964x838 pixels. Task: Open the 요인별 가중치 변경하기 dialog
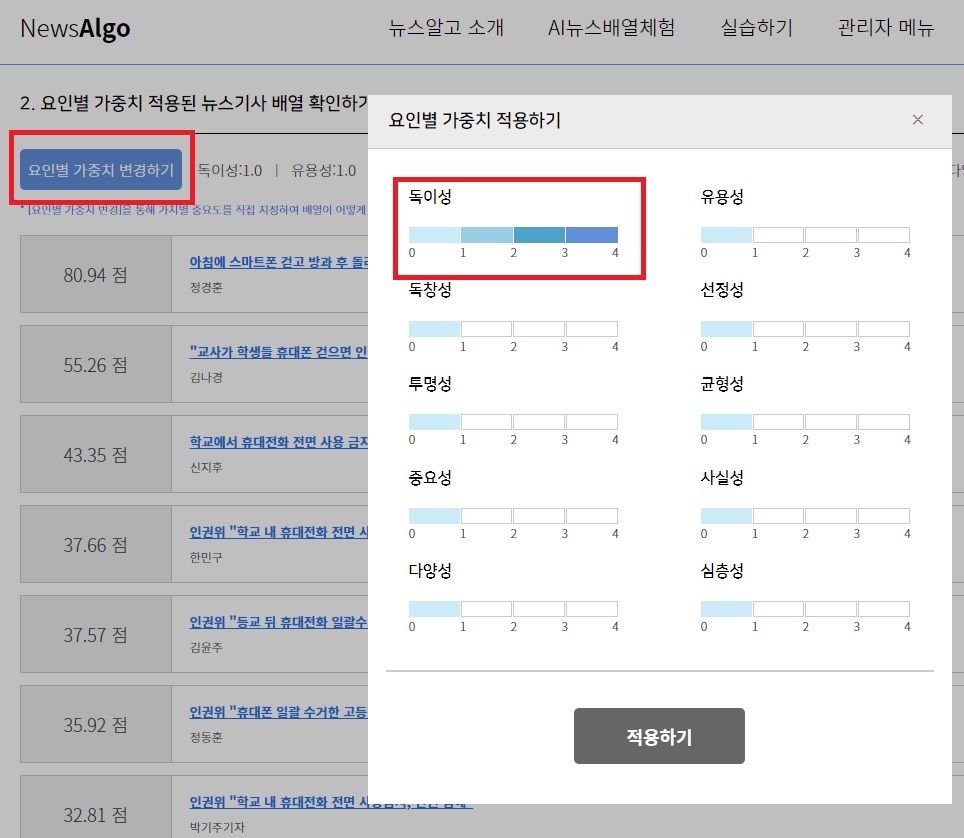[101, 169]
